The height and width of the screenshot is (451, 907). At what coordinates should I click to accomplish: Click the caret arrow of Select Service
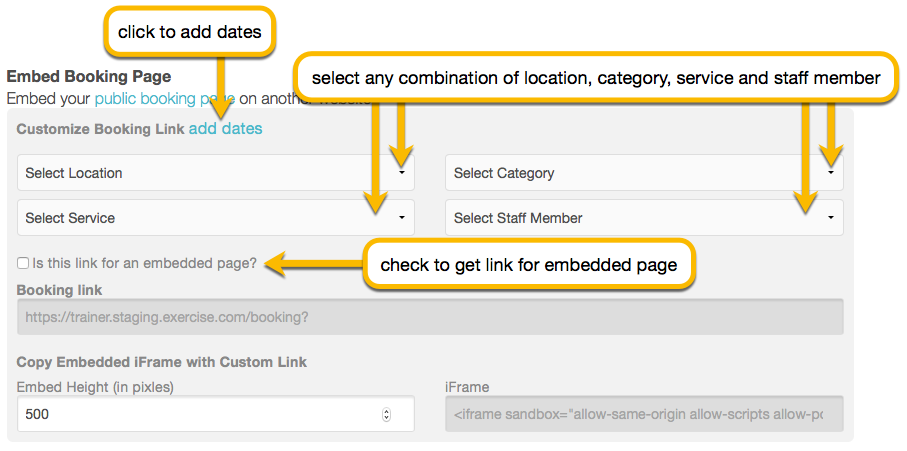(x=401, y=217)
